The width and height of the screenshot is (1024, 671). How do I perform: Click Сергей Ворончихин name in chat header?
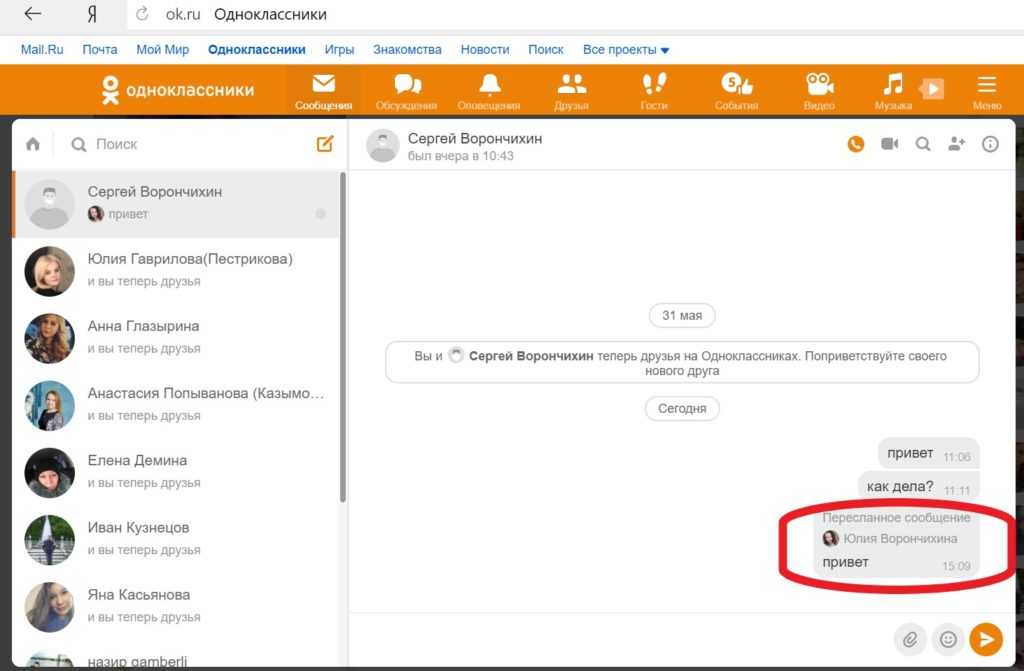click(x=475, y=139)
